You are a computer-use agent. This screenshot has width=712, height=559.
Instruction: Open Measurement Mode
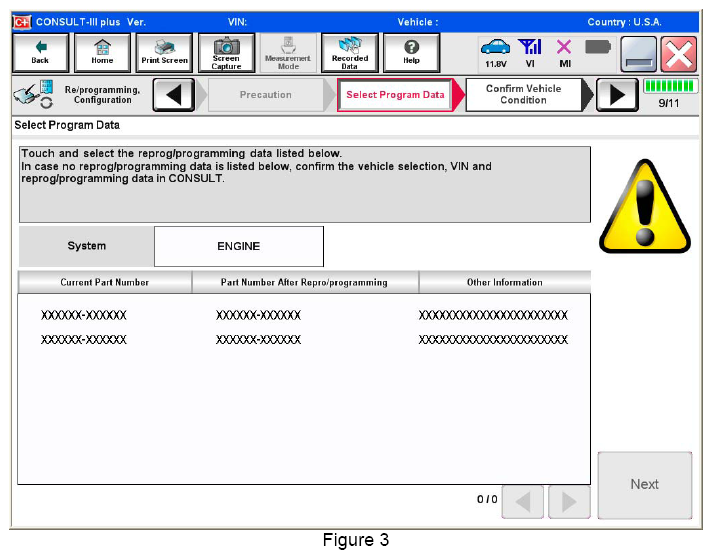tap(288, 52)
